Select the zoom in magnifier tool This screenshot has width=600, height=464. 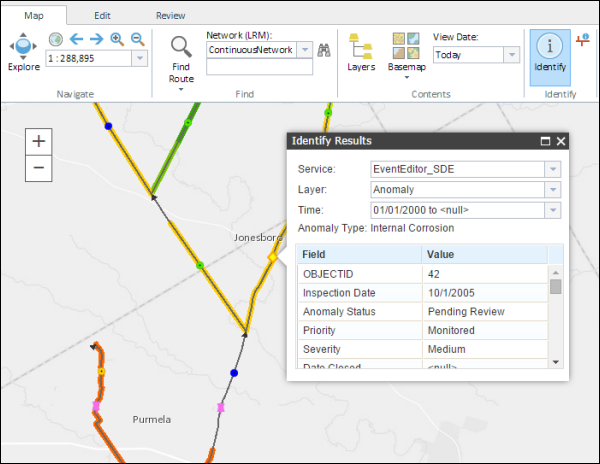pos(117,39)
